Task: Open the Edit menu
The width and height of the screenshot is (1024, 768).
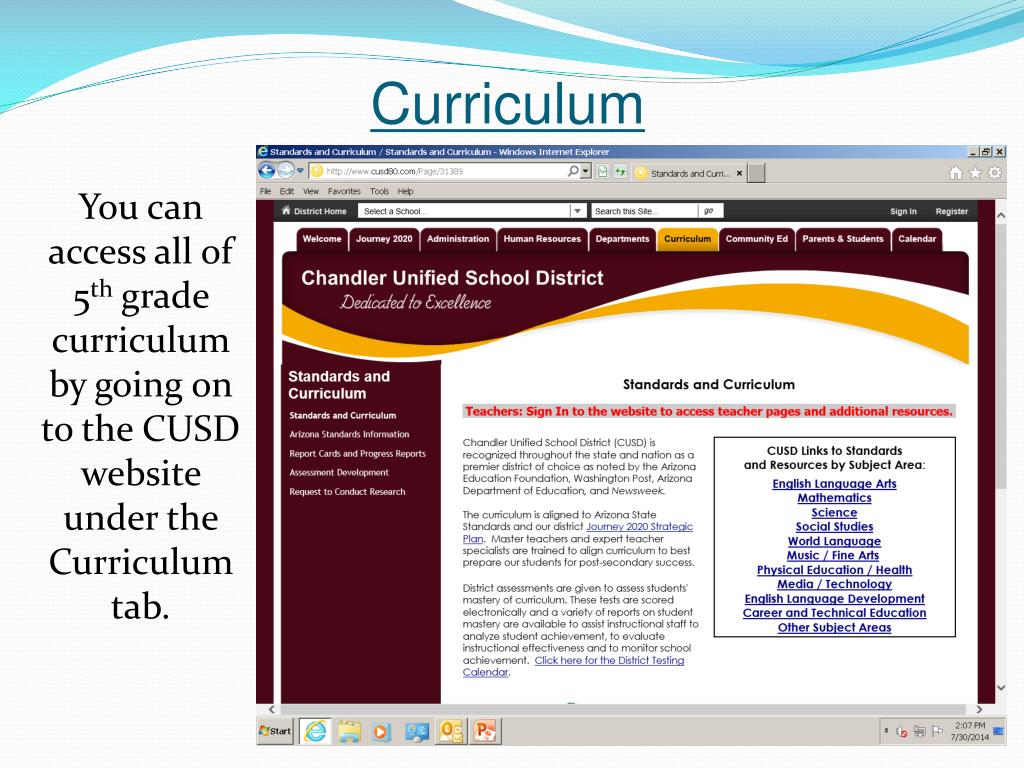Action: (287, 191)
